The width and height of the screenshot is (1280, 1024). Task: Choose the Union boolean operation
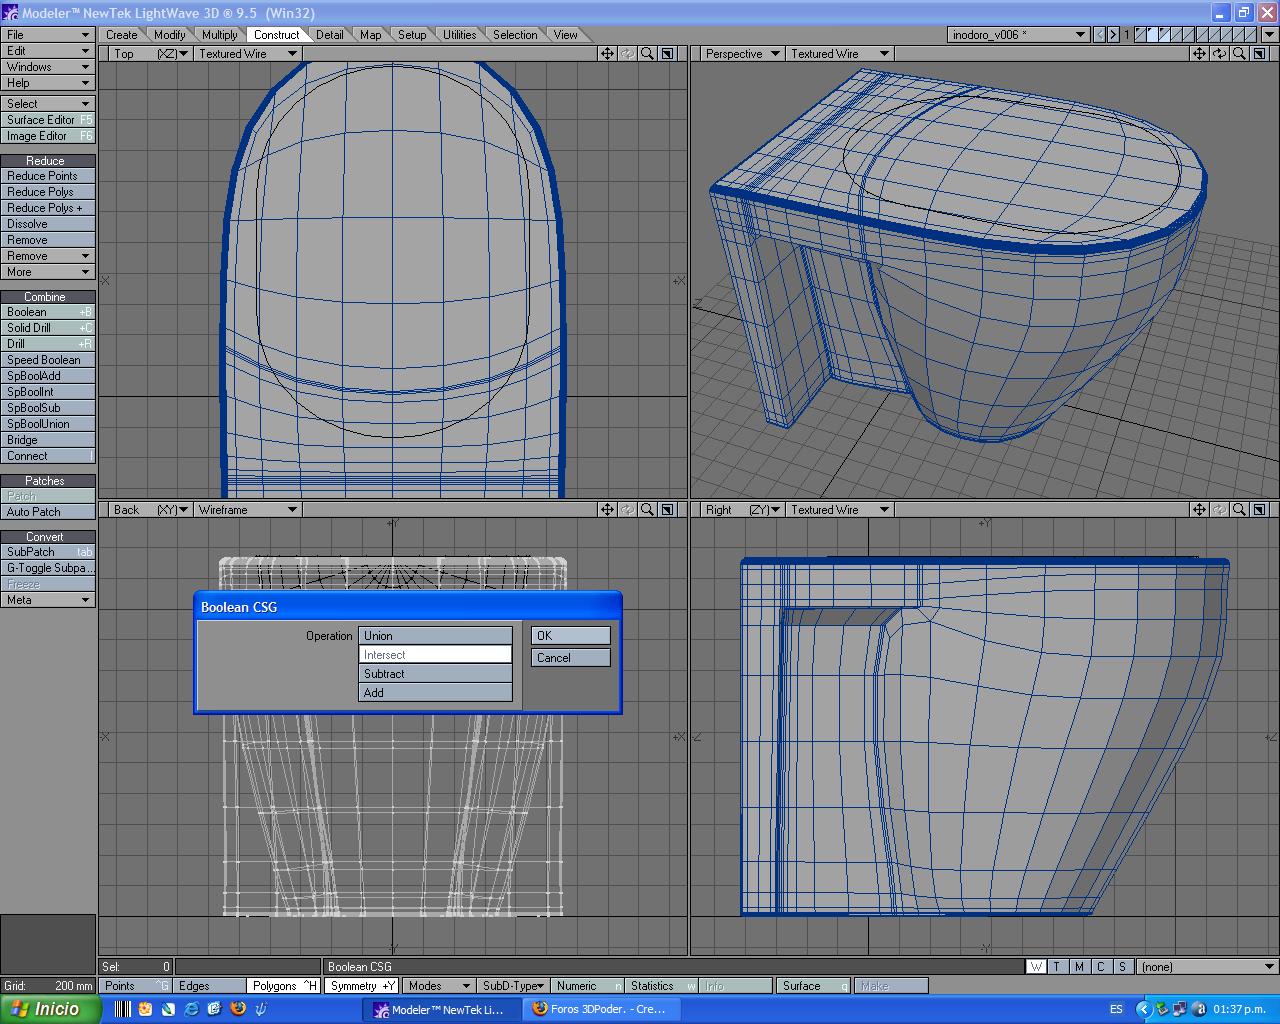point(435,636)
